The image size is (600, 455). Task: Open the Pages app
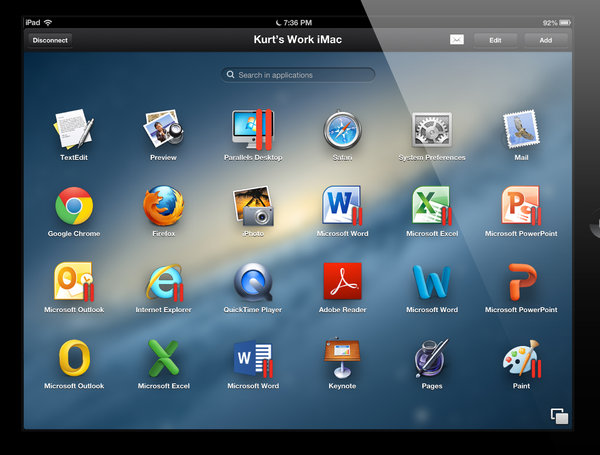click(x=431, y=358)
